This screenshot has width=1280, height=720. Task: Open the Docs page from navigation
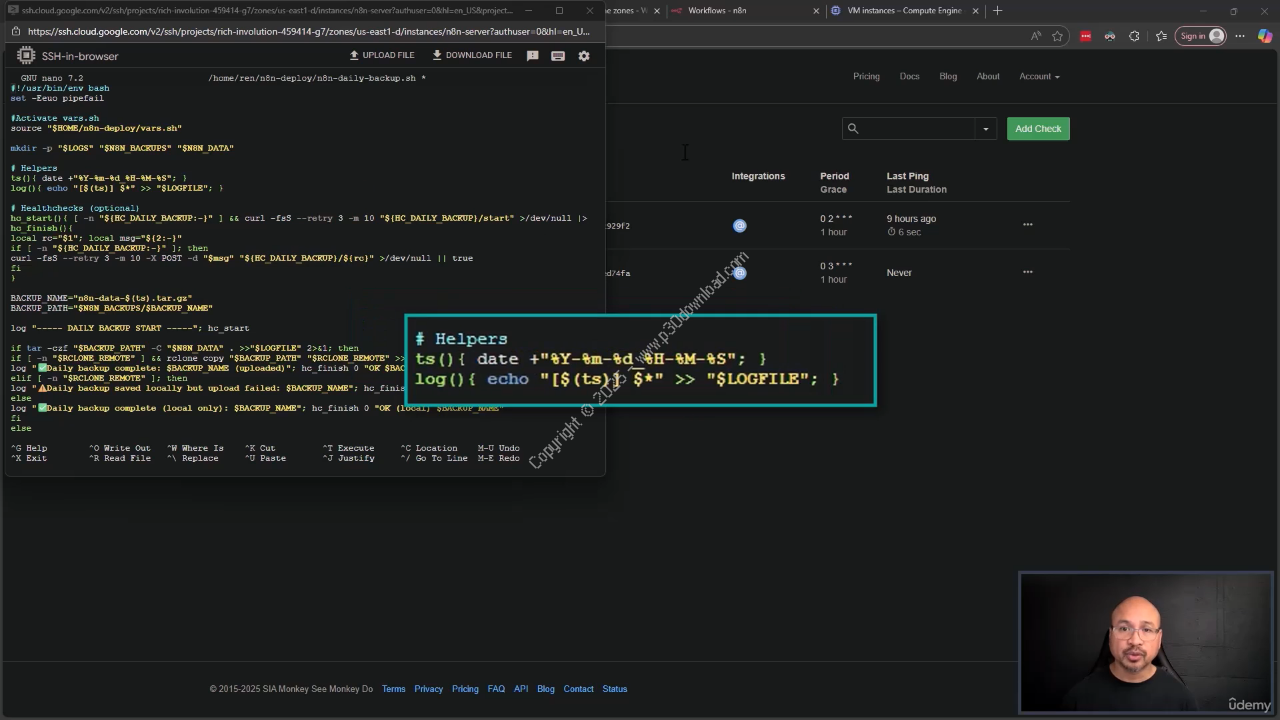[909, 76]
